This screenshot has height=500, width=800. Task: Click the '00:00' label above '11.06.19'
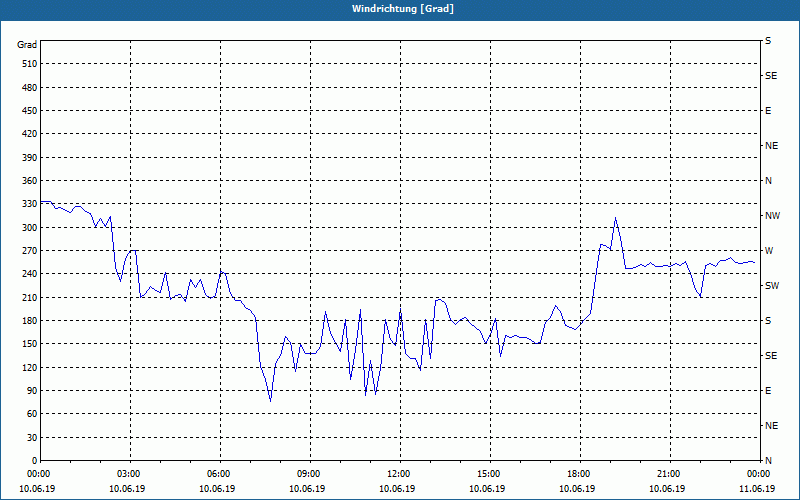758,474
